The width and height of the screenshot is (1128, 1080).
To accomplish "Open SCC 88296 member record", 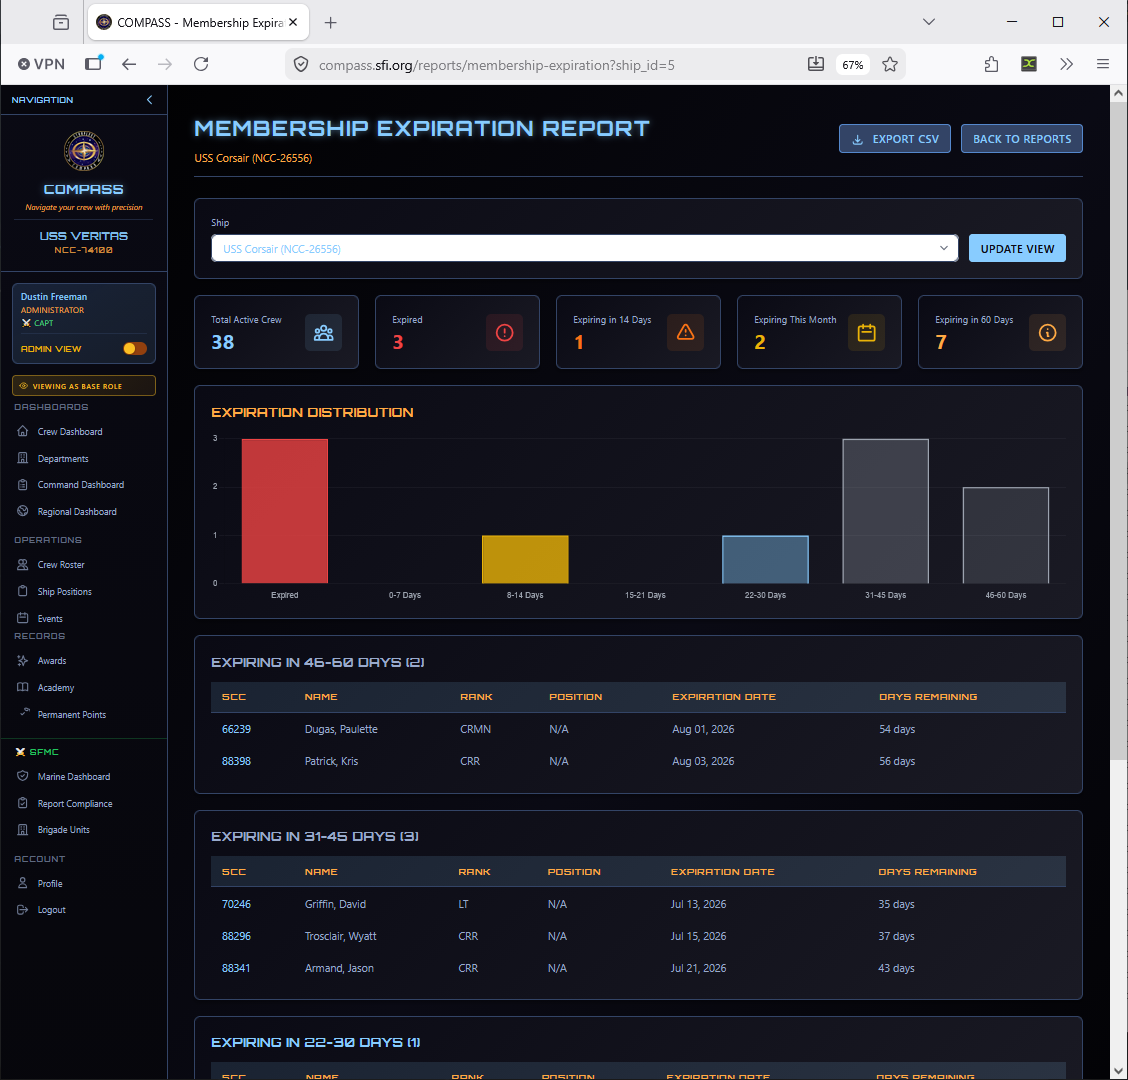I will [x=236, y=936].
